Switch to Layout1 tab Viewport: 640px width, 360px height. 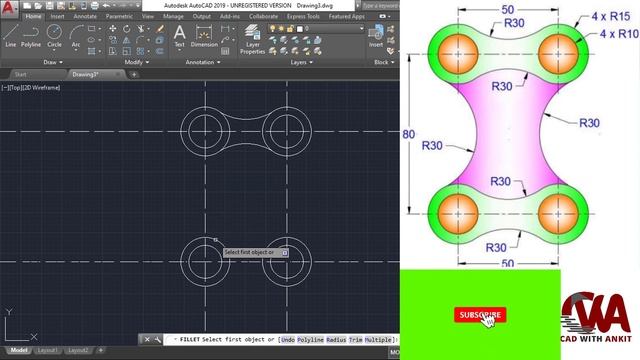tap(47, 350)
